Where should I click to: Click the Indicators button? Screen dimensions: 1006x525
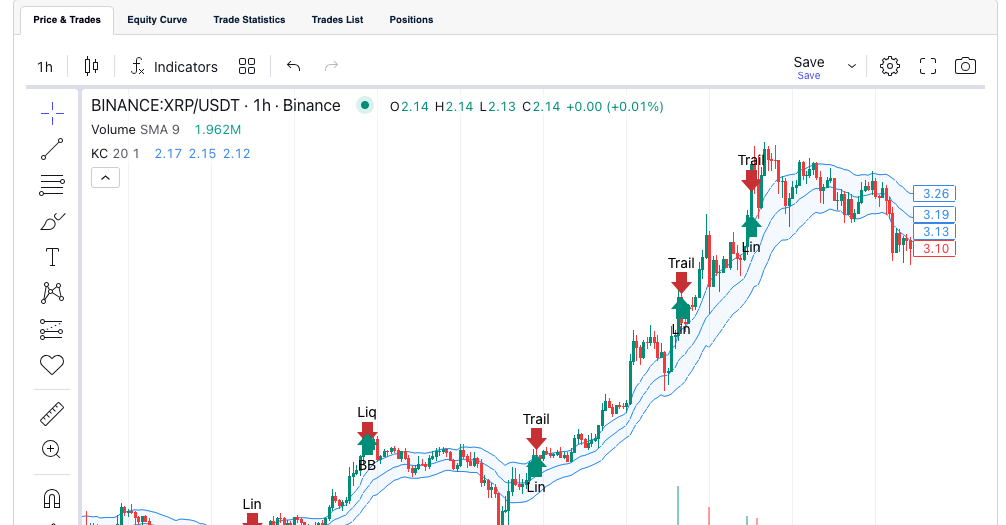[174, 67]
